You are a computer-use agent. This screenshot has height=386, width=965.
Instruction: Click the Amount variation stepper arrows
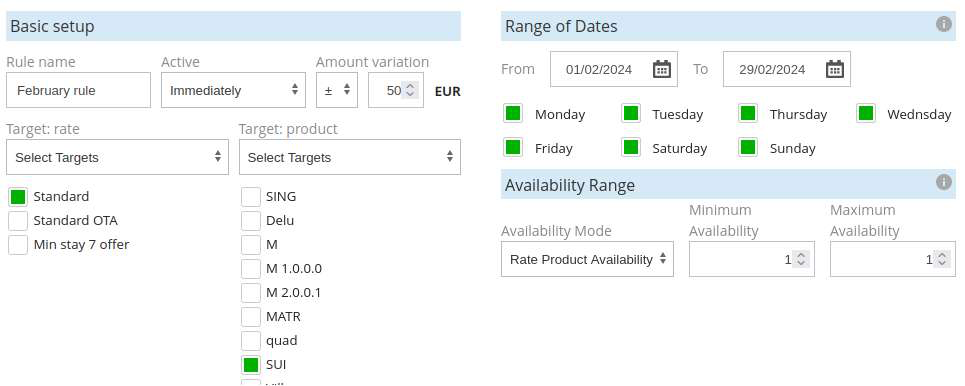point(410,90)
